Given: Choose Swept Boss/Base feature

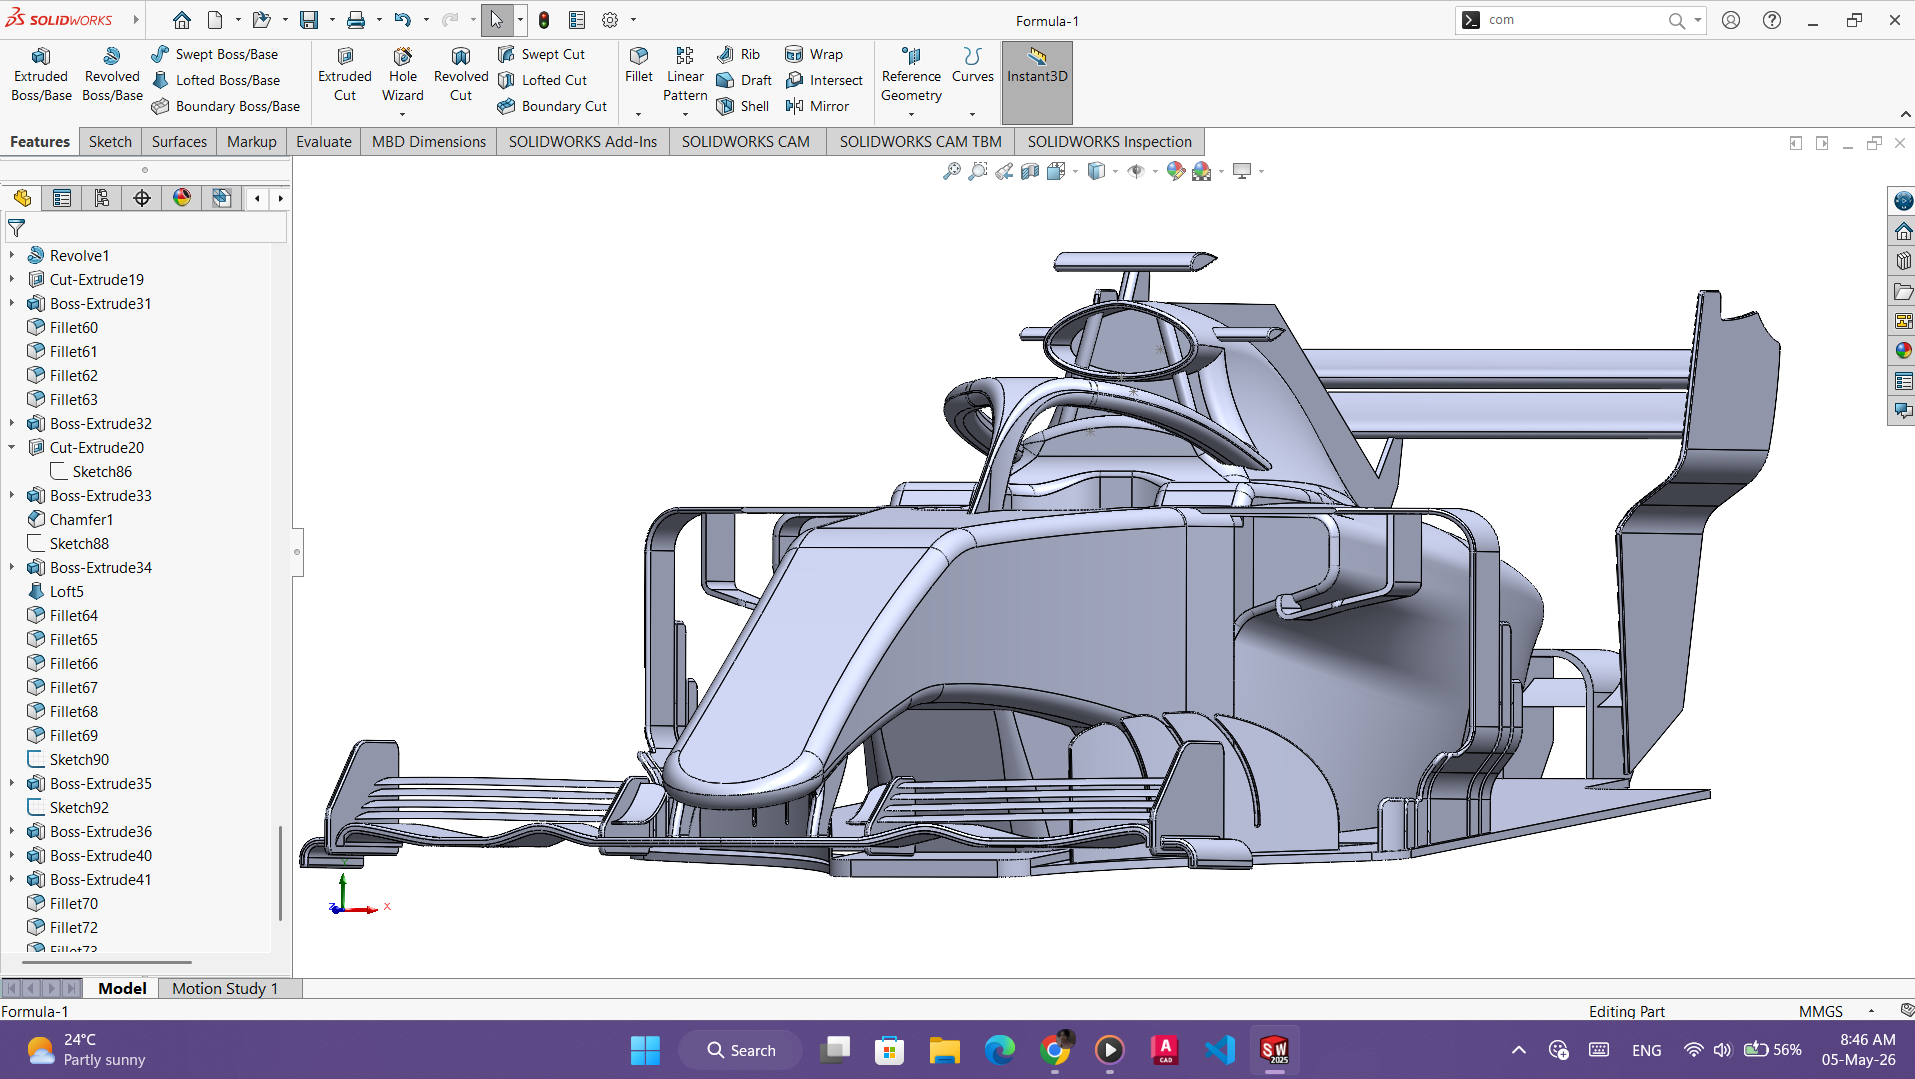Looking at the screenshot, I should (215, 54).
